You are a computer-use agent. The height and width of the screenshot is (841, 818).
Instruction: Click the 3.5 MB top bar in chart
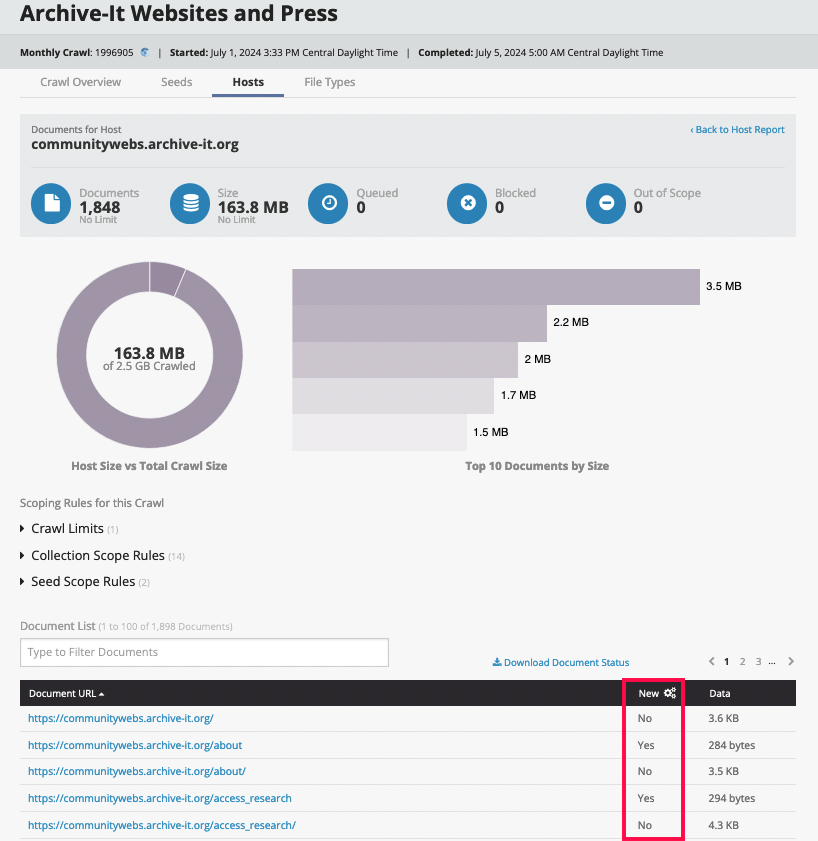pos(495,287)
